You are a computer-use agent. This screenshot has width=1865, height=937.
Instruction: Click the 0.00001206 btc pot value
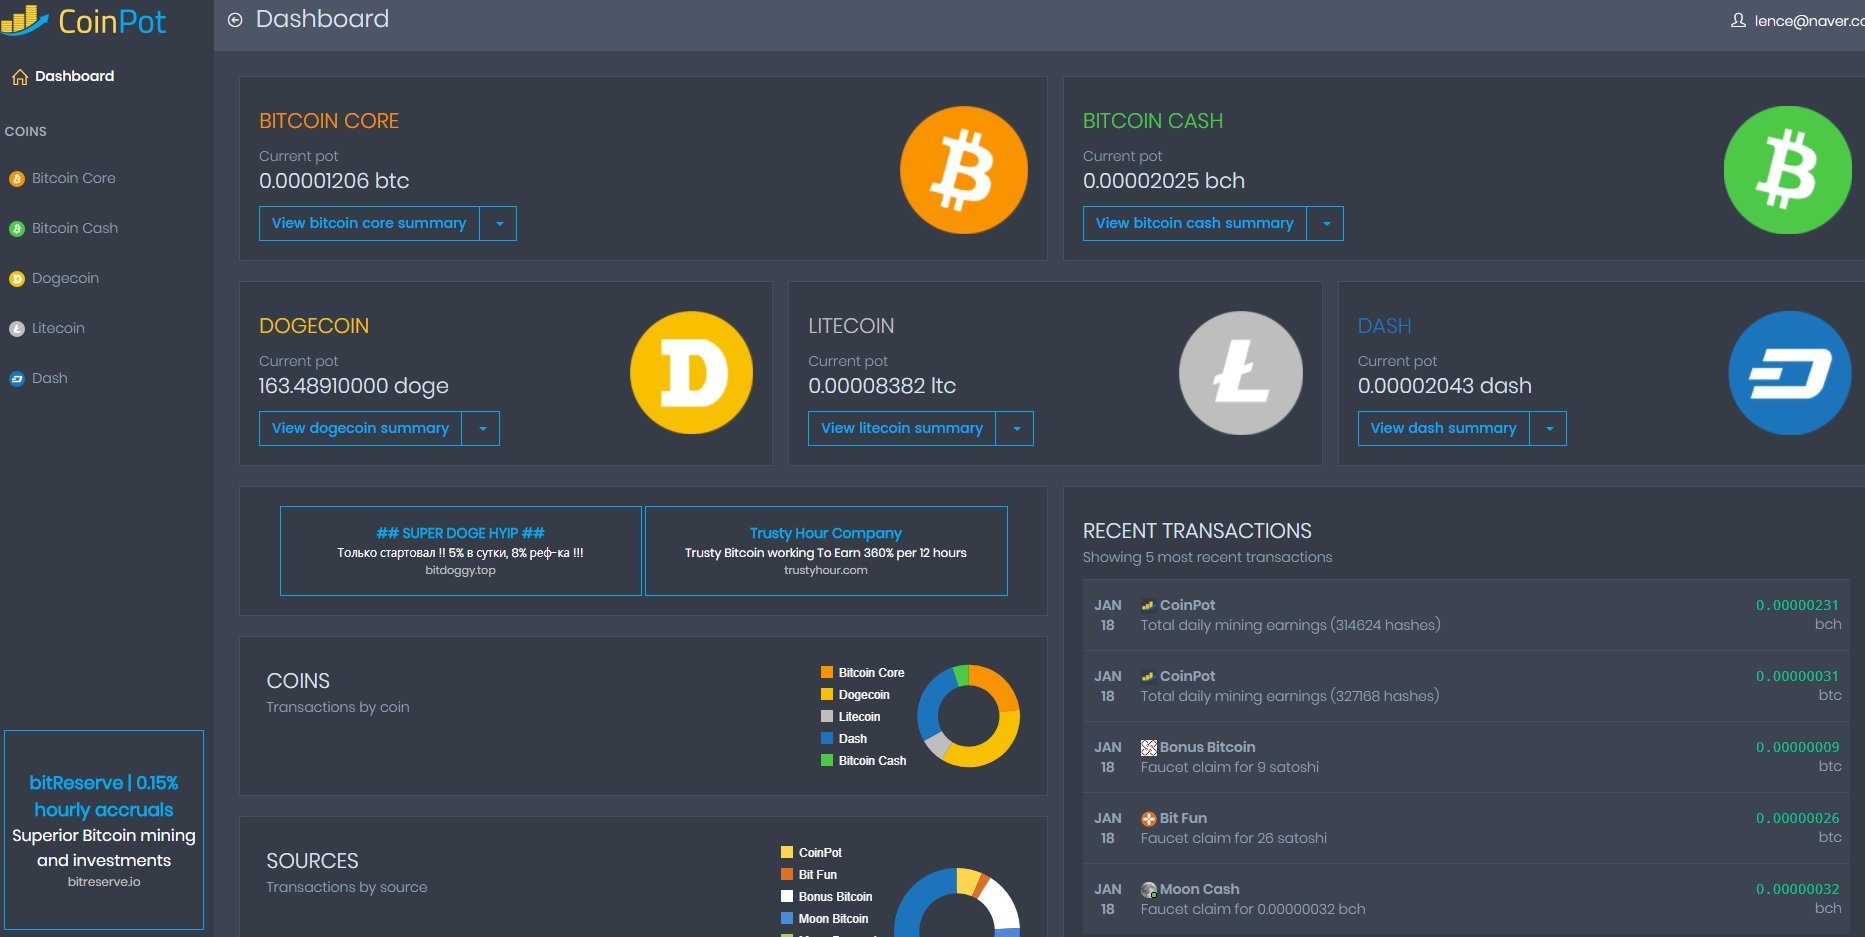[x=334, y=181]
